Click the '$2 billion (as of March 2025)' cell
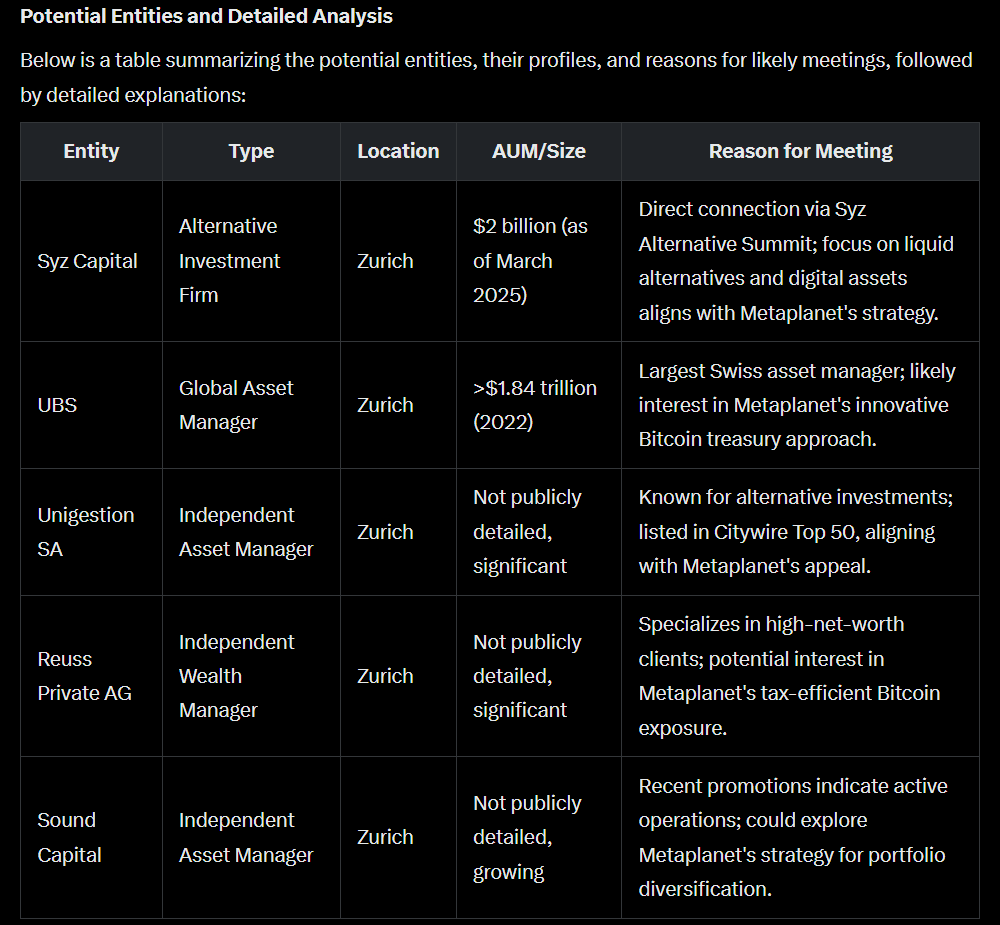 coord(539,261)
